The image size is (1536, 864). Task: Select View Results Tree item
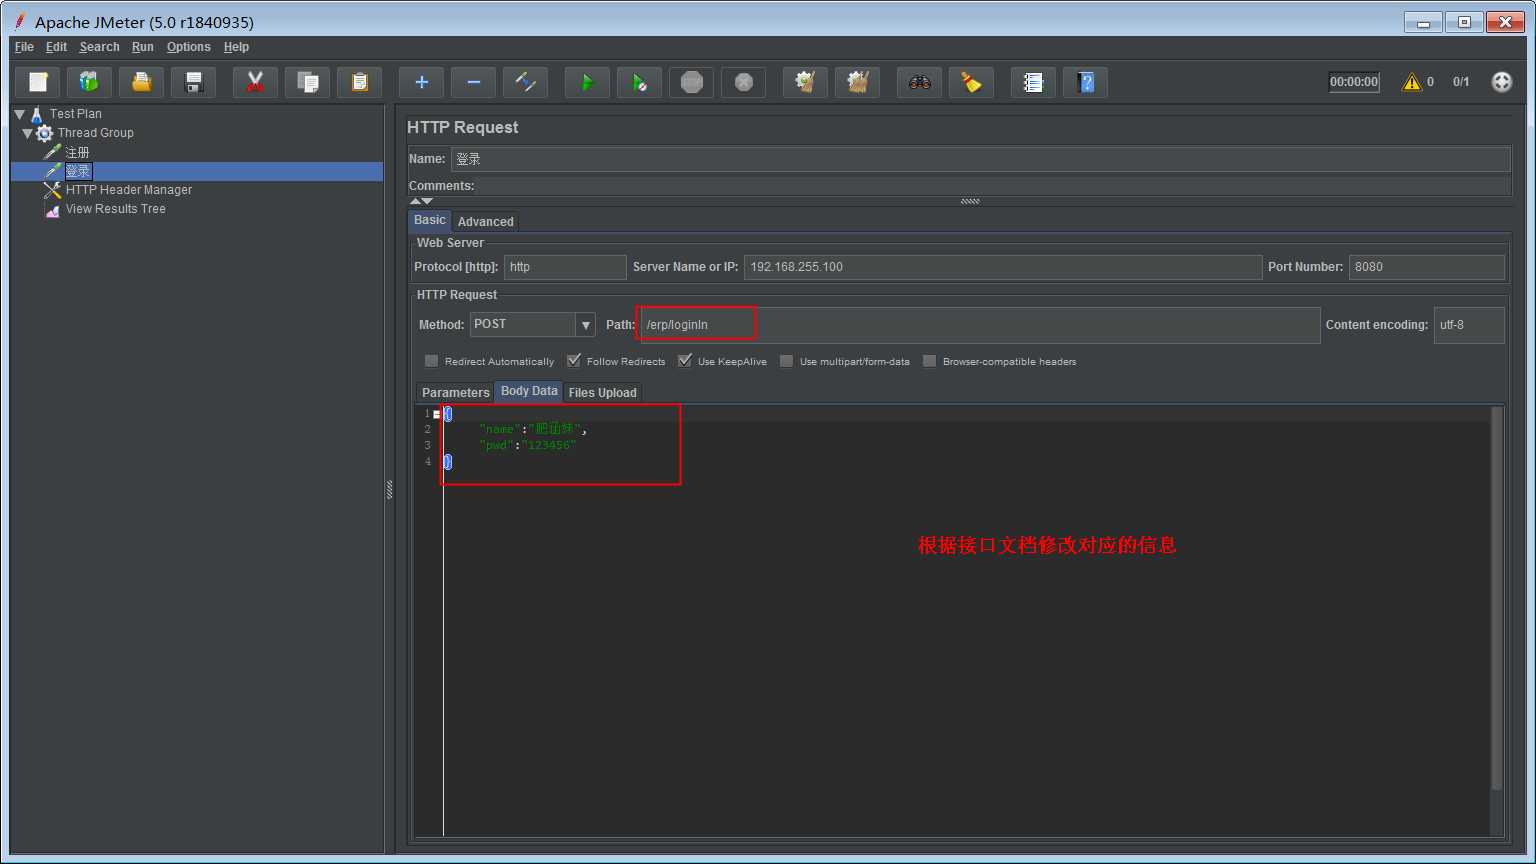115,209
